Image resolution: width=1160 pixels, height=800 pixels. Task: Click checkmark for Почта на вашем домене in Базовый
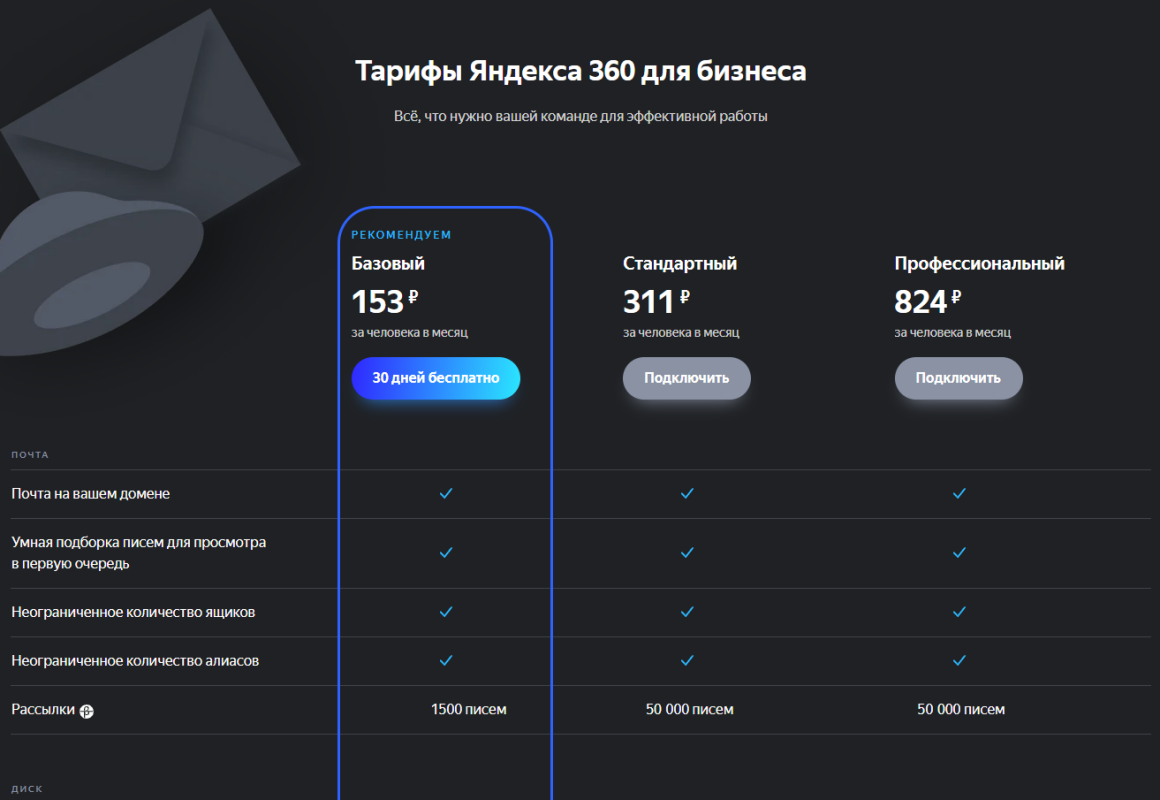pos(446,494)
